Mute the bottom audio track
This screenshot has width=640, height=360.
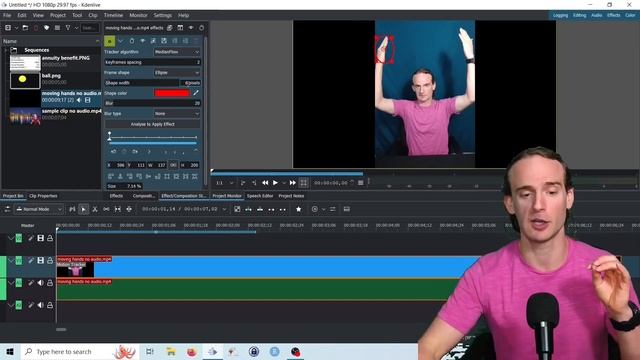tap(40, 305)
